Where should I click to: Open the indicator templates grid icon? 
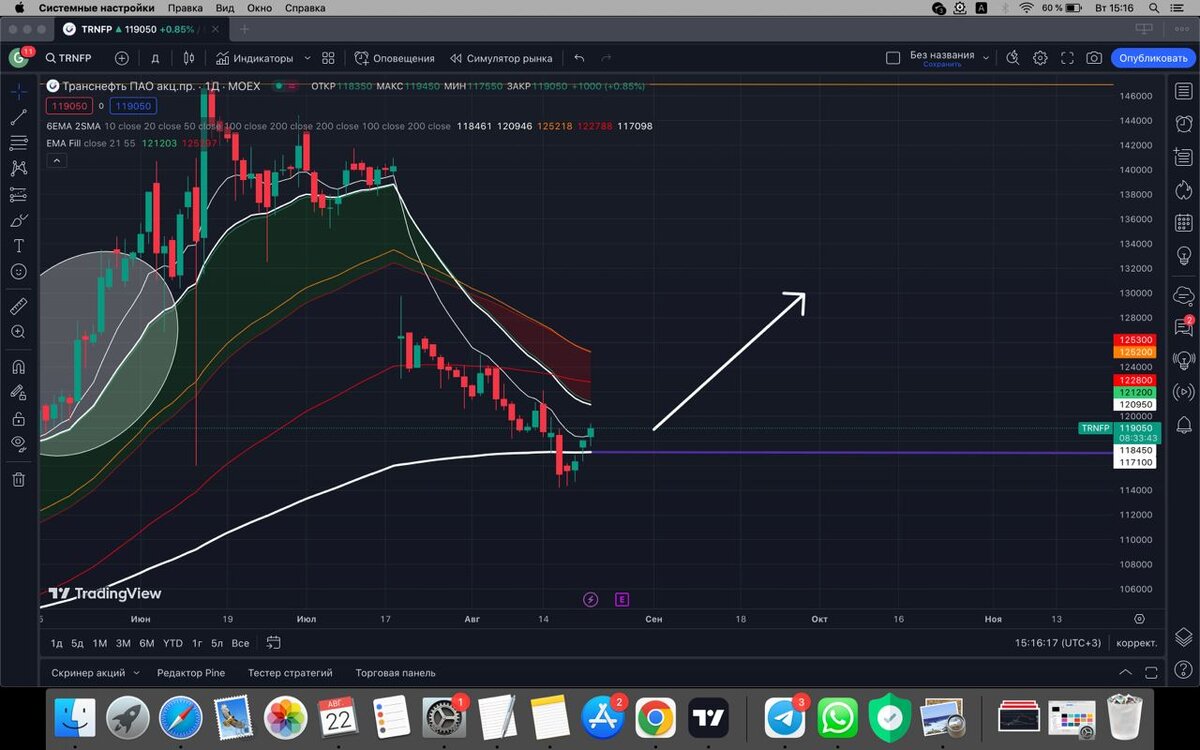tap(328, 58)
